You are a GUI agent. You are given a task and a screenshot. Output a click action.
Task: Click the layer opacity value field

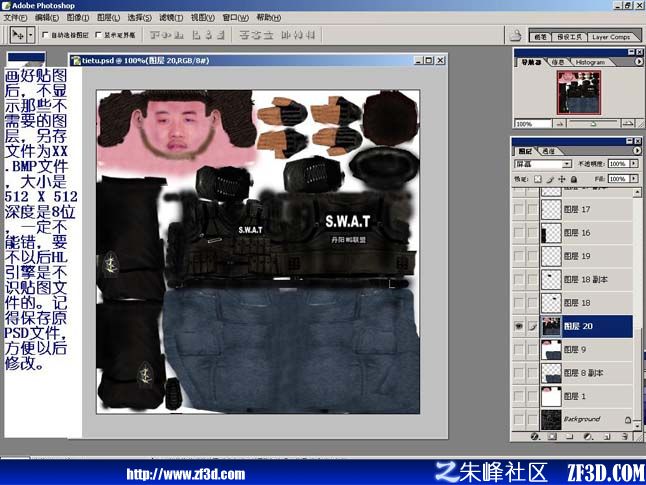click(618, 164)
